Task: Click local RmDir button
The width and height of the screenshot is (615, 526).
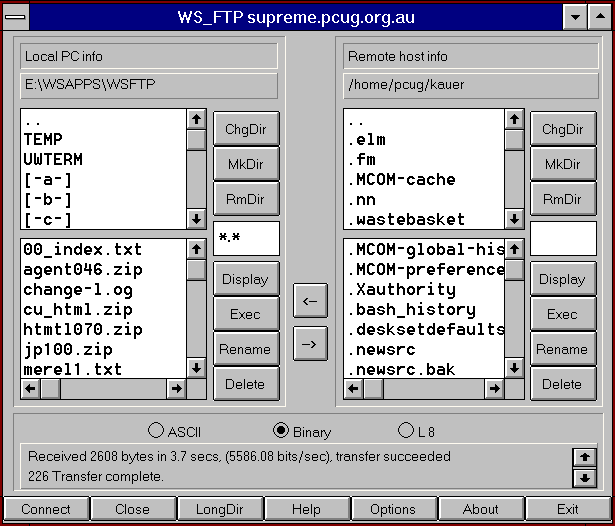Action: tap(246, 199)
